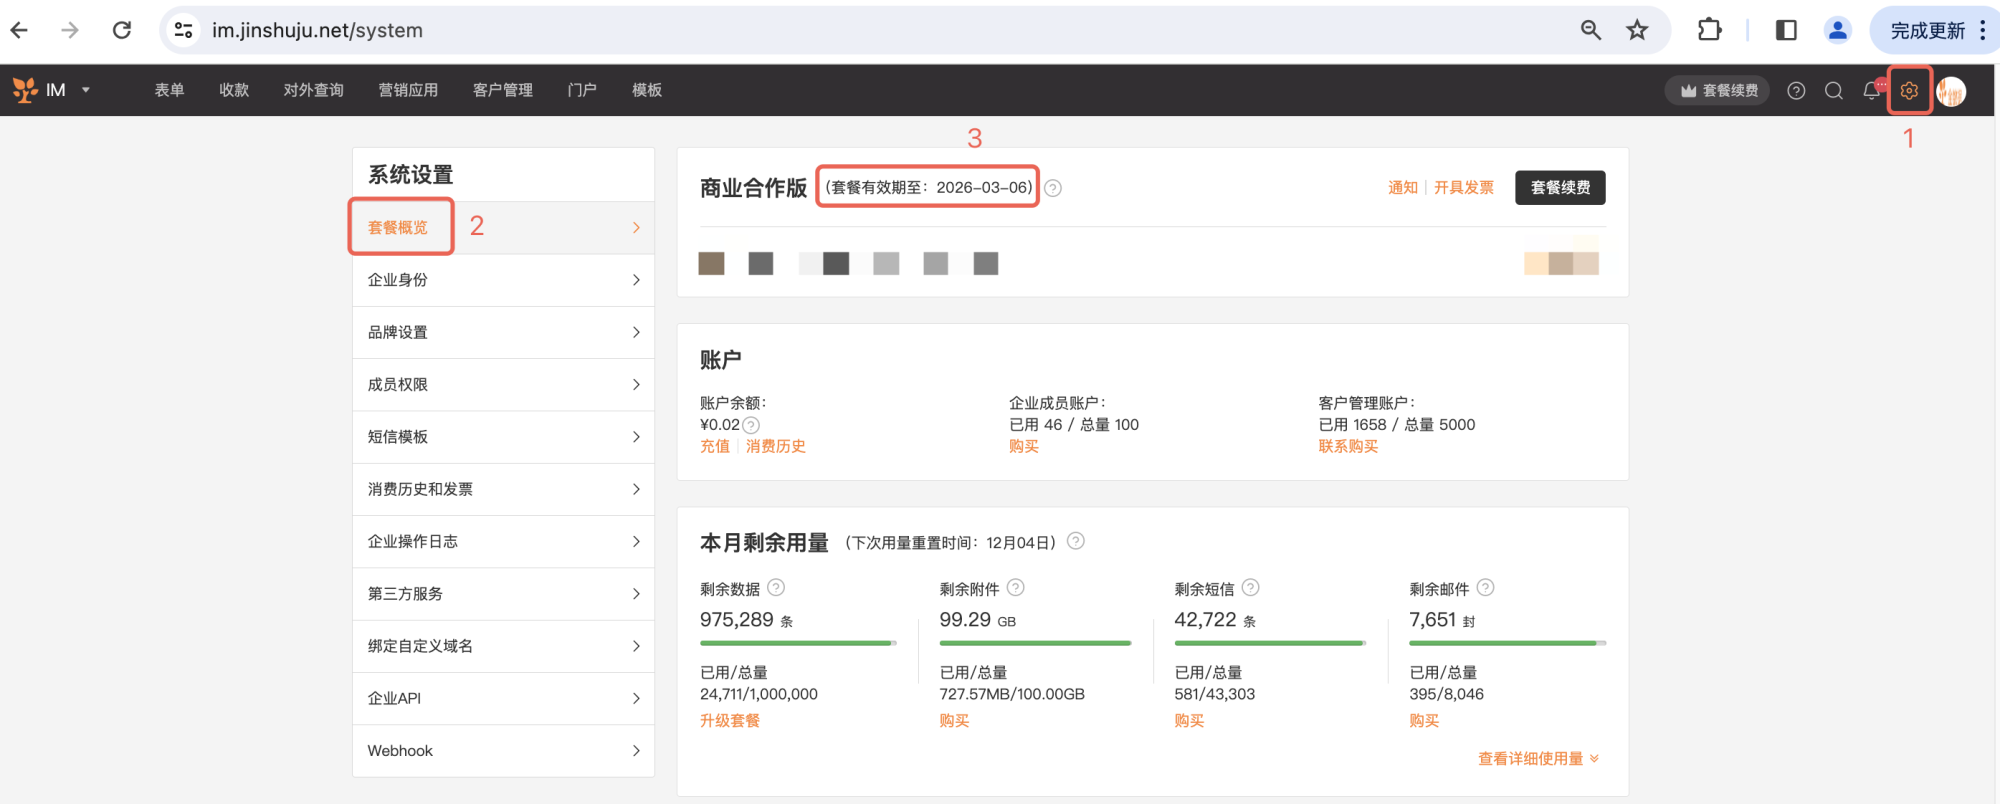This screenshot has height=804, width=2000.
Task: Click help icon beside 剩余数据
Action: click(776, 588)
